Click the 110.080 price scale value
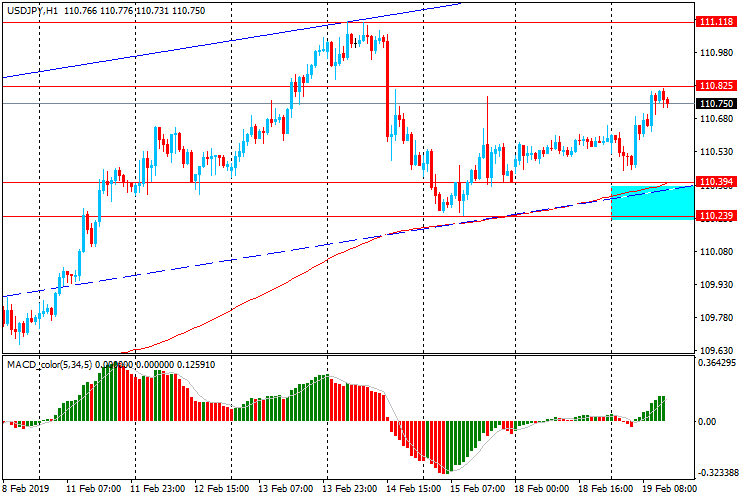 [717, 252]
